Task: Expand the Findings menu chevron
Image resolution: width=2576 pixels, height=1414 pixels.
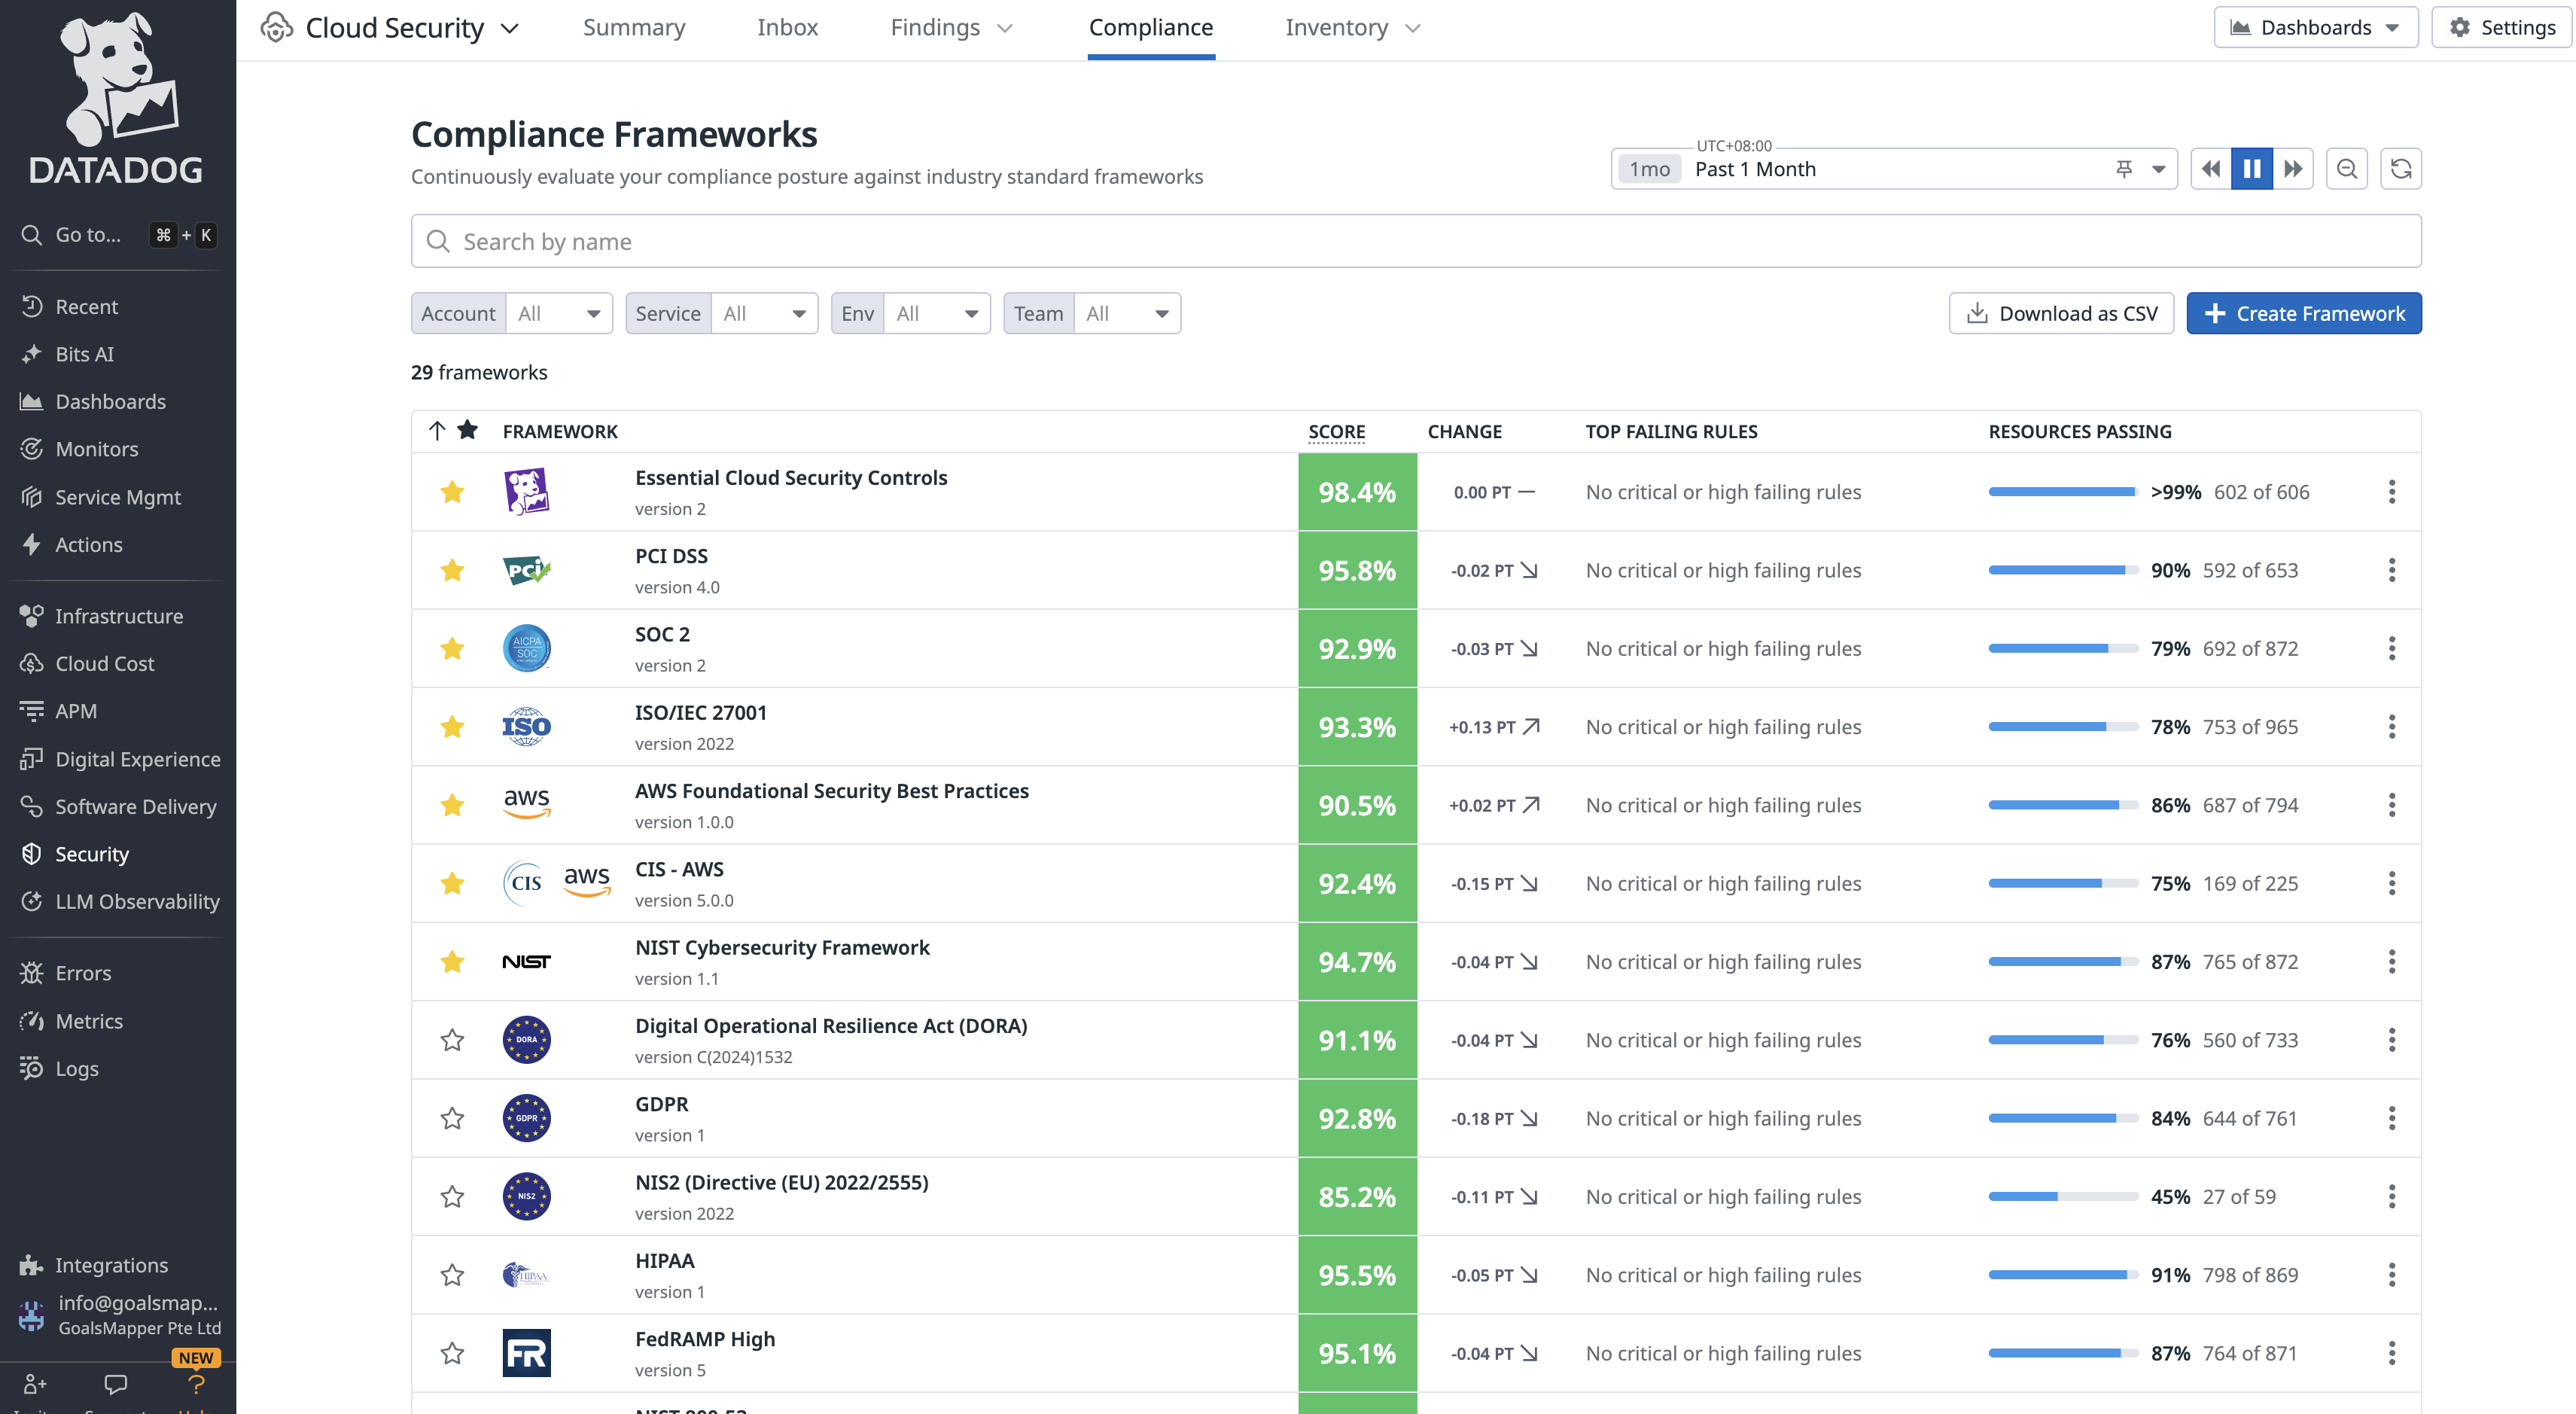Action: click(1005, 29)
